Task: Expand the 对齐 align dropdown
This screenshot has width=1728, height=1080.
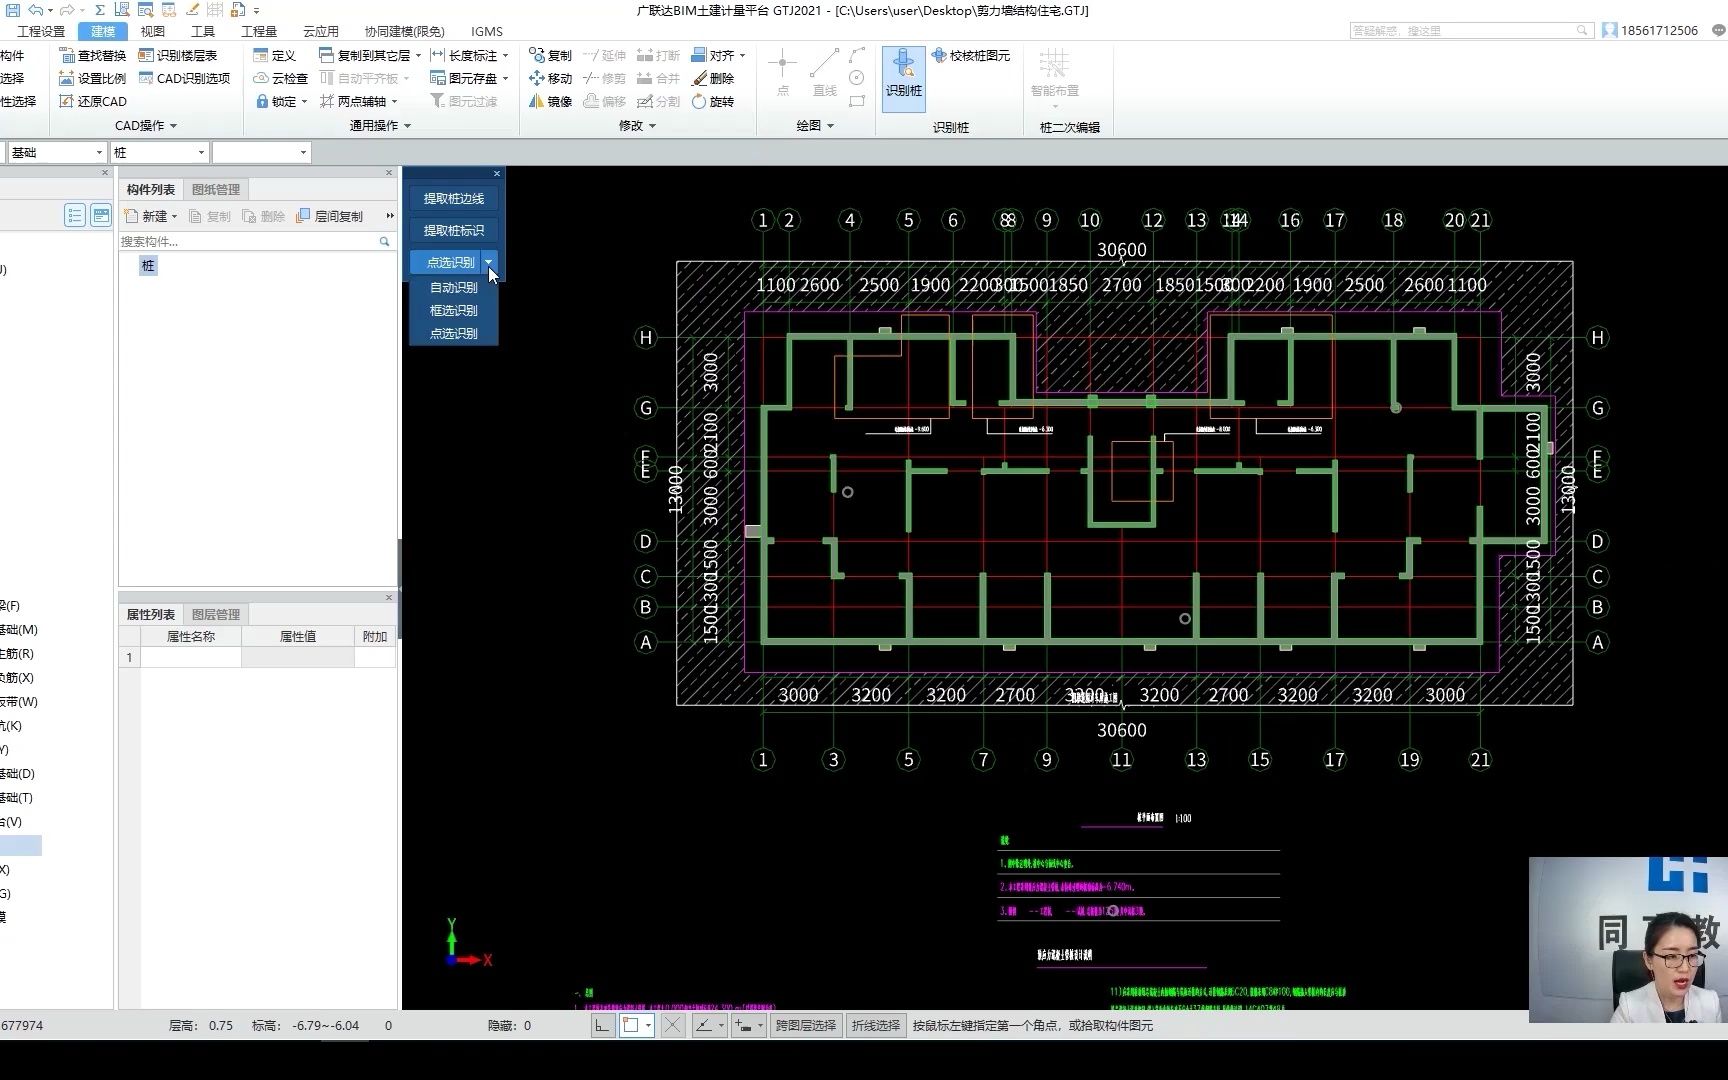Action: [742, 56]
